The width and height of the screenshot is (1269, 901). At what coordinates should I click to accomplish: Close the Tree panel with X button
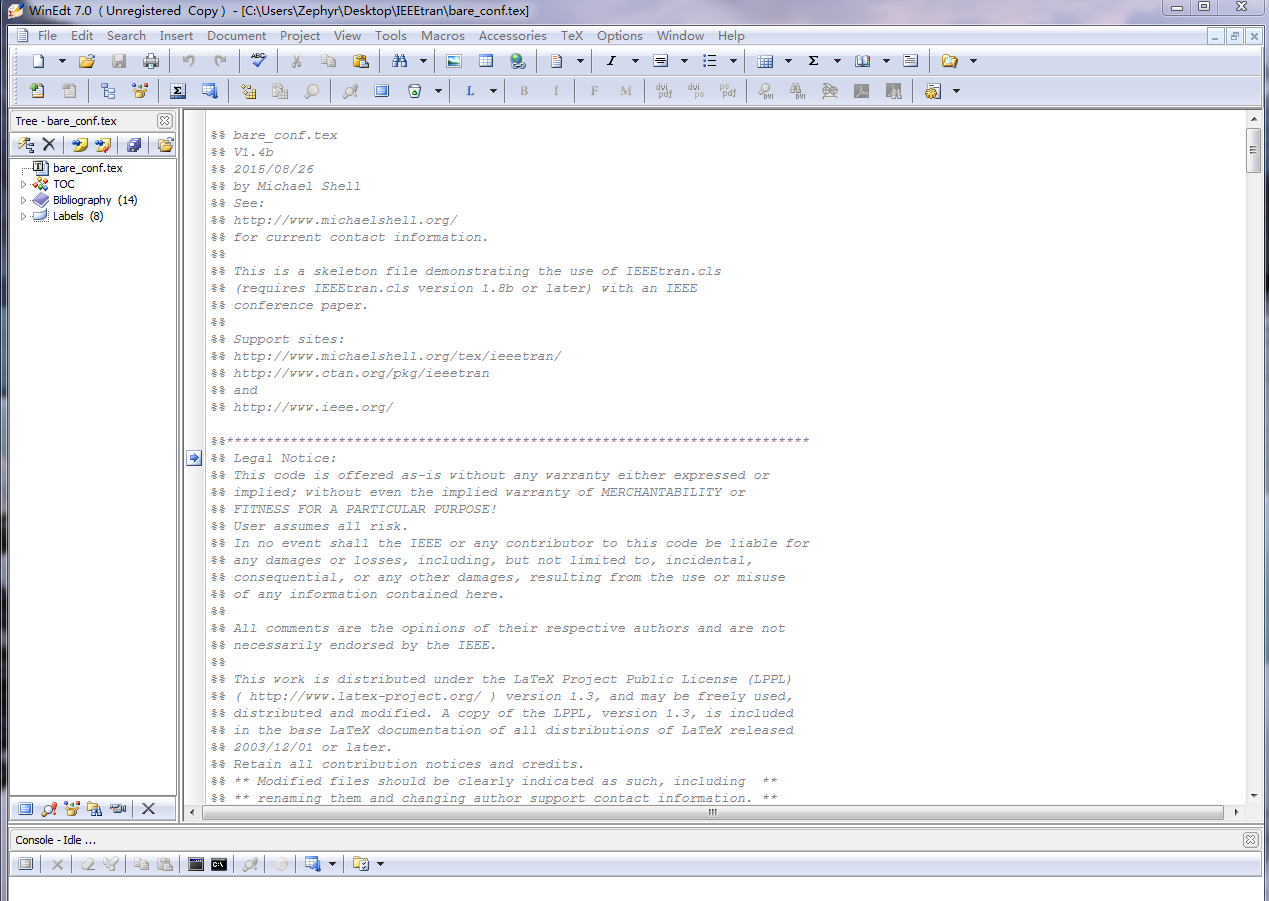(165, 121)
